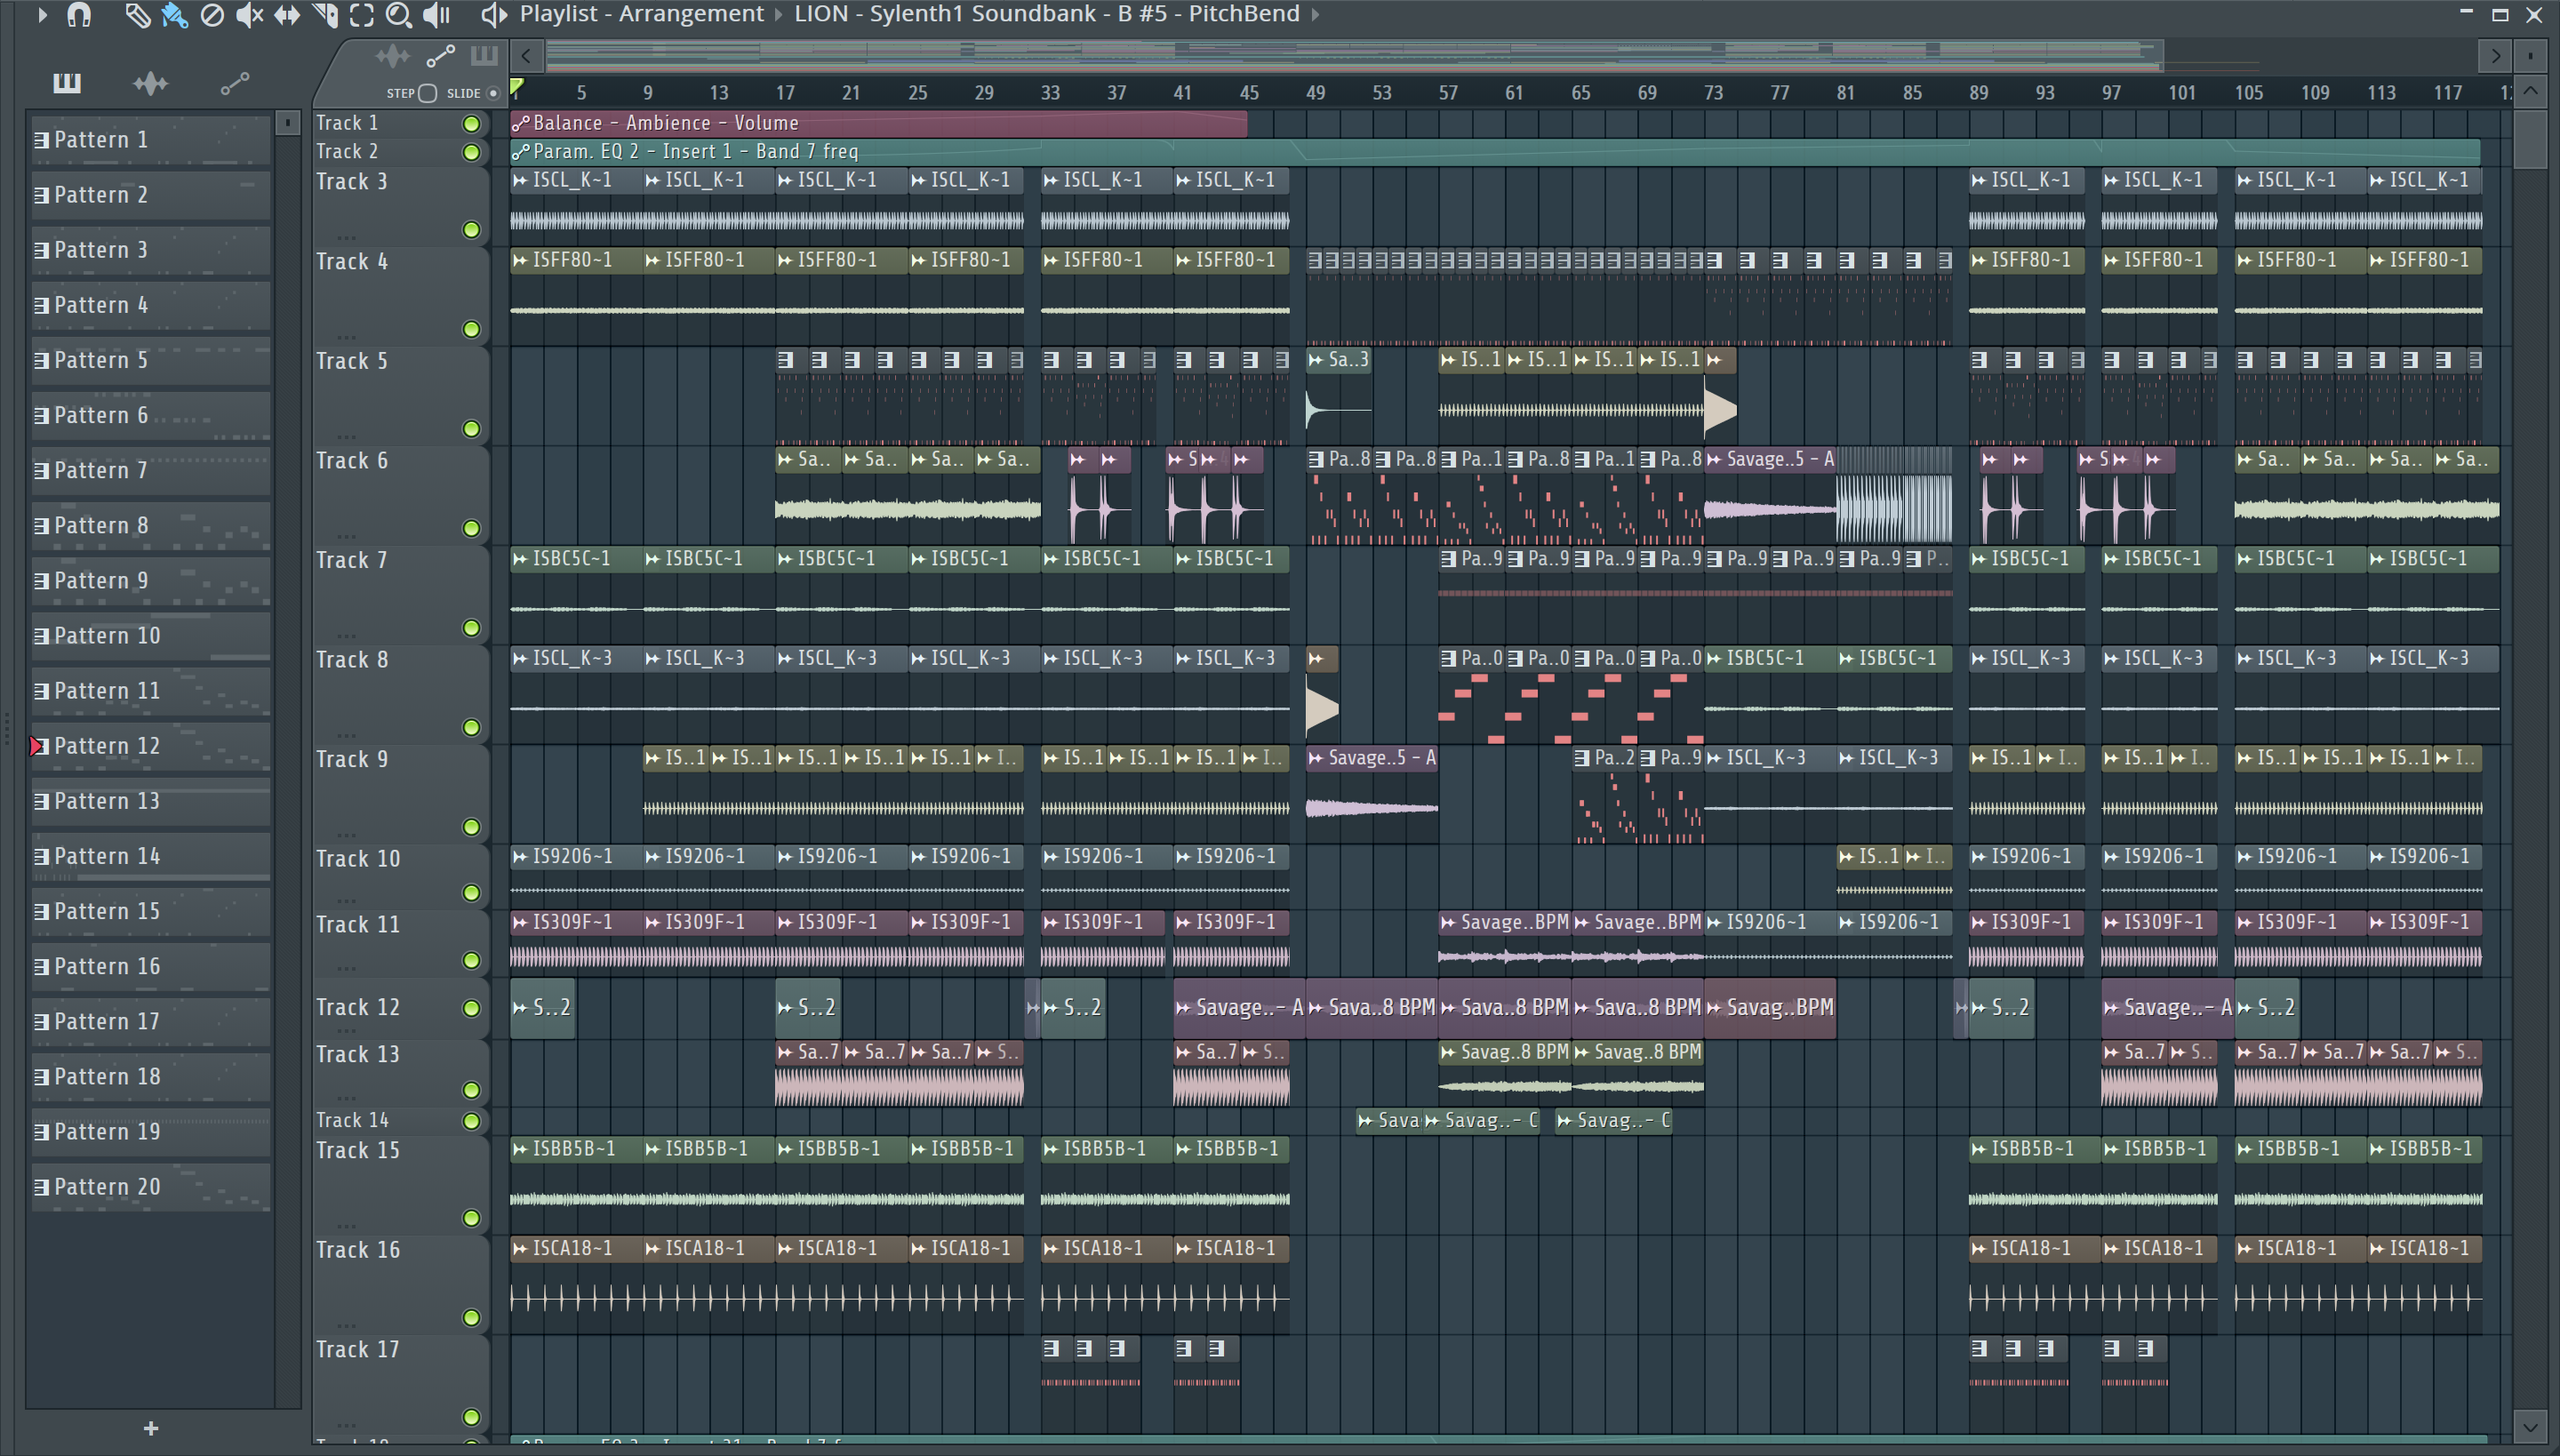Click the speaker icon before Playlist title
The image size is (2560, 1456).
pyautogui.click(x=494, y=15)
